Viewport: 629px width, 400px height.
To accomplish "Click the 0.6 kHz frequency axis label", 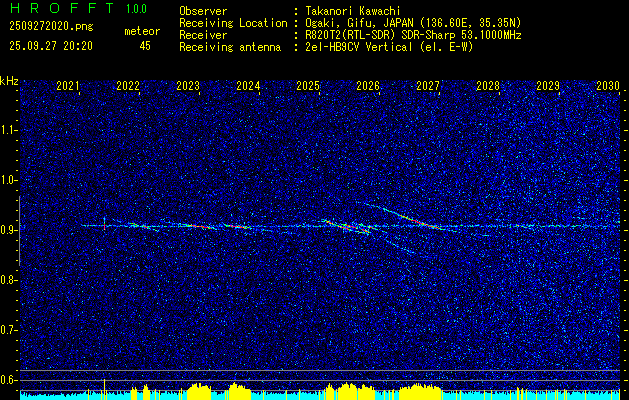I will [9, 380].
